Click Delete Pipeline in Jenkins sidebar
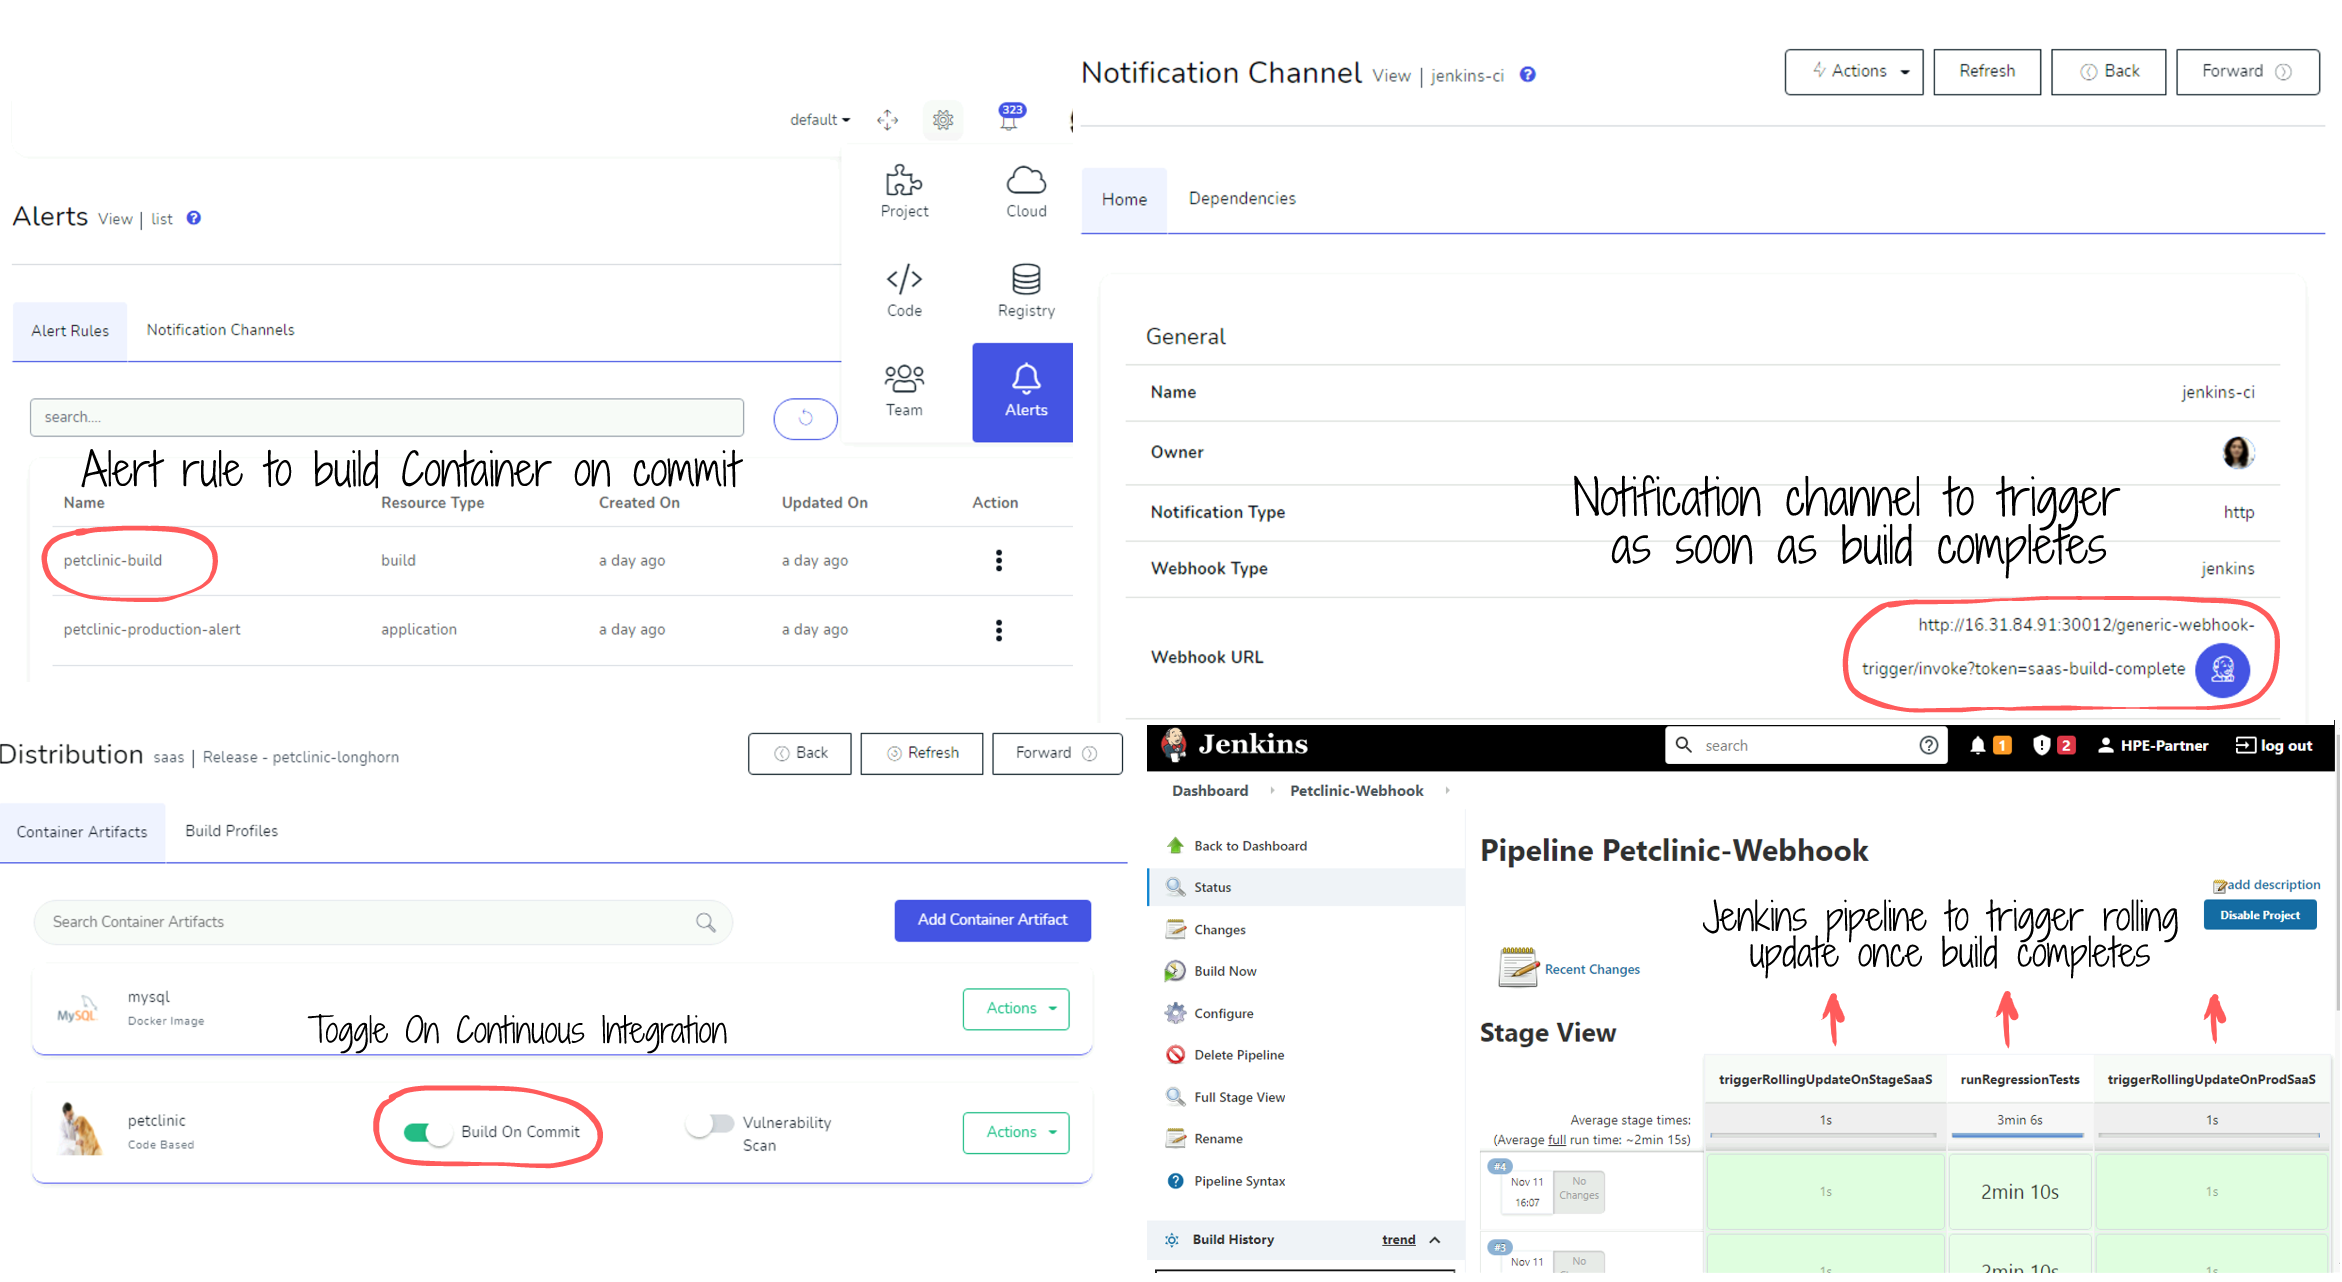This screenshot has height=1282, width=2342. point(1238,1055)
